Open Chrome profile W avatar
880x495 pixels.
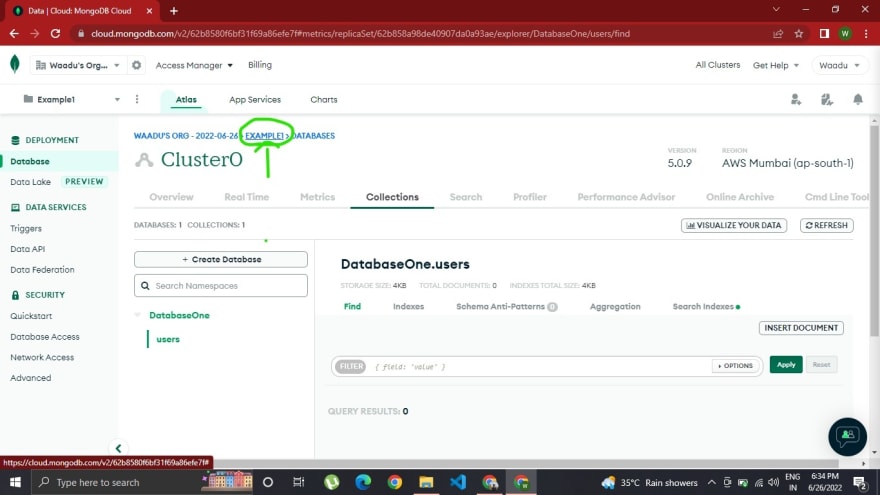845,34
